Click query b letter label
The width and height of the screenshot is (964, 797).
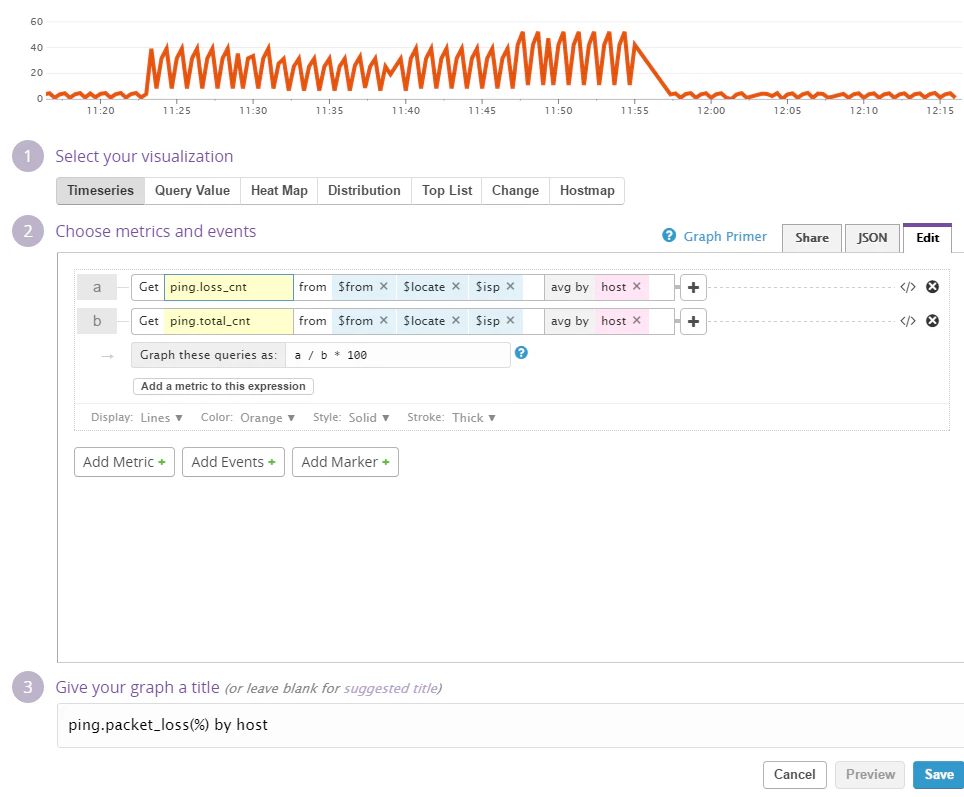(97, 321)
